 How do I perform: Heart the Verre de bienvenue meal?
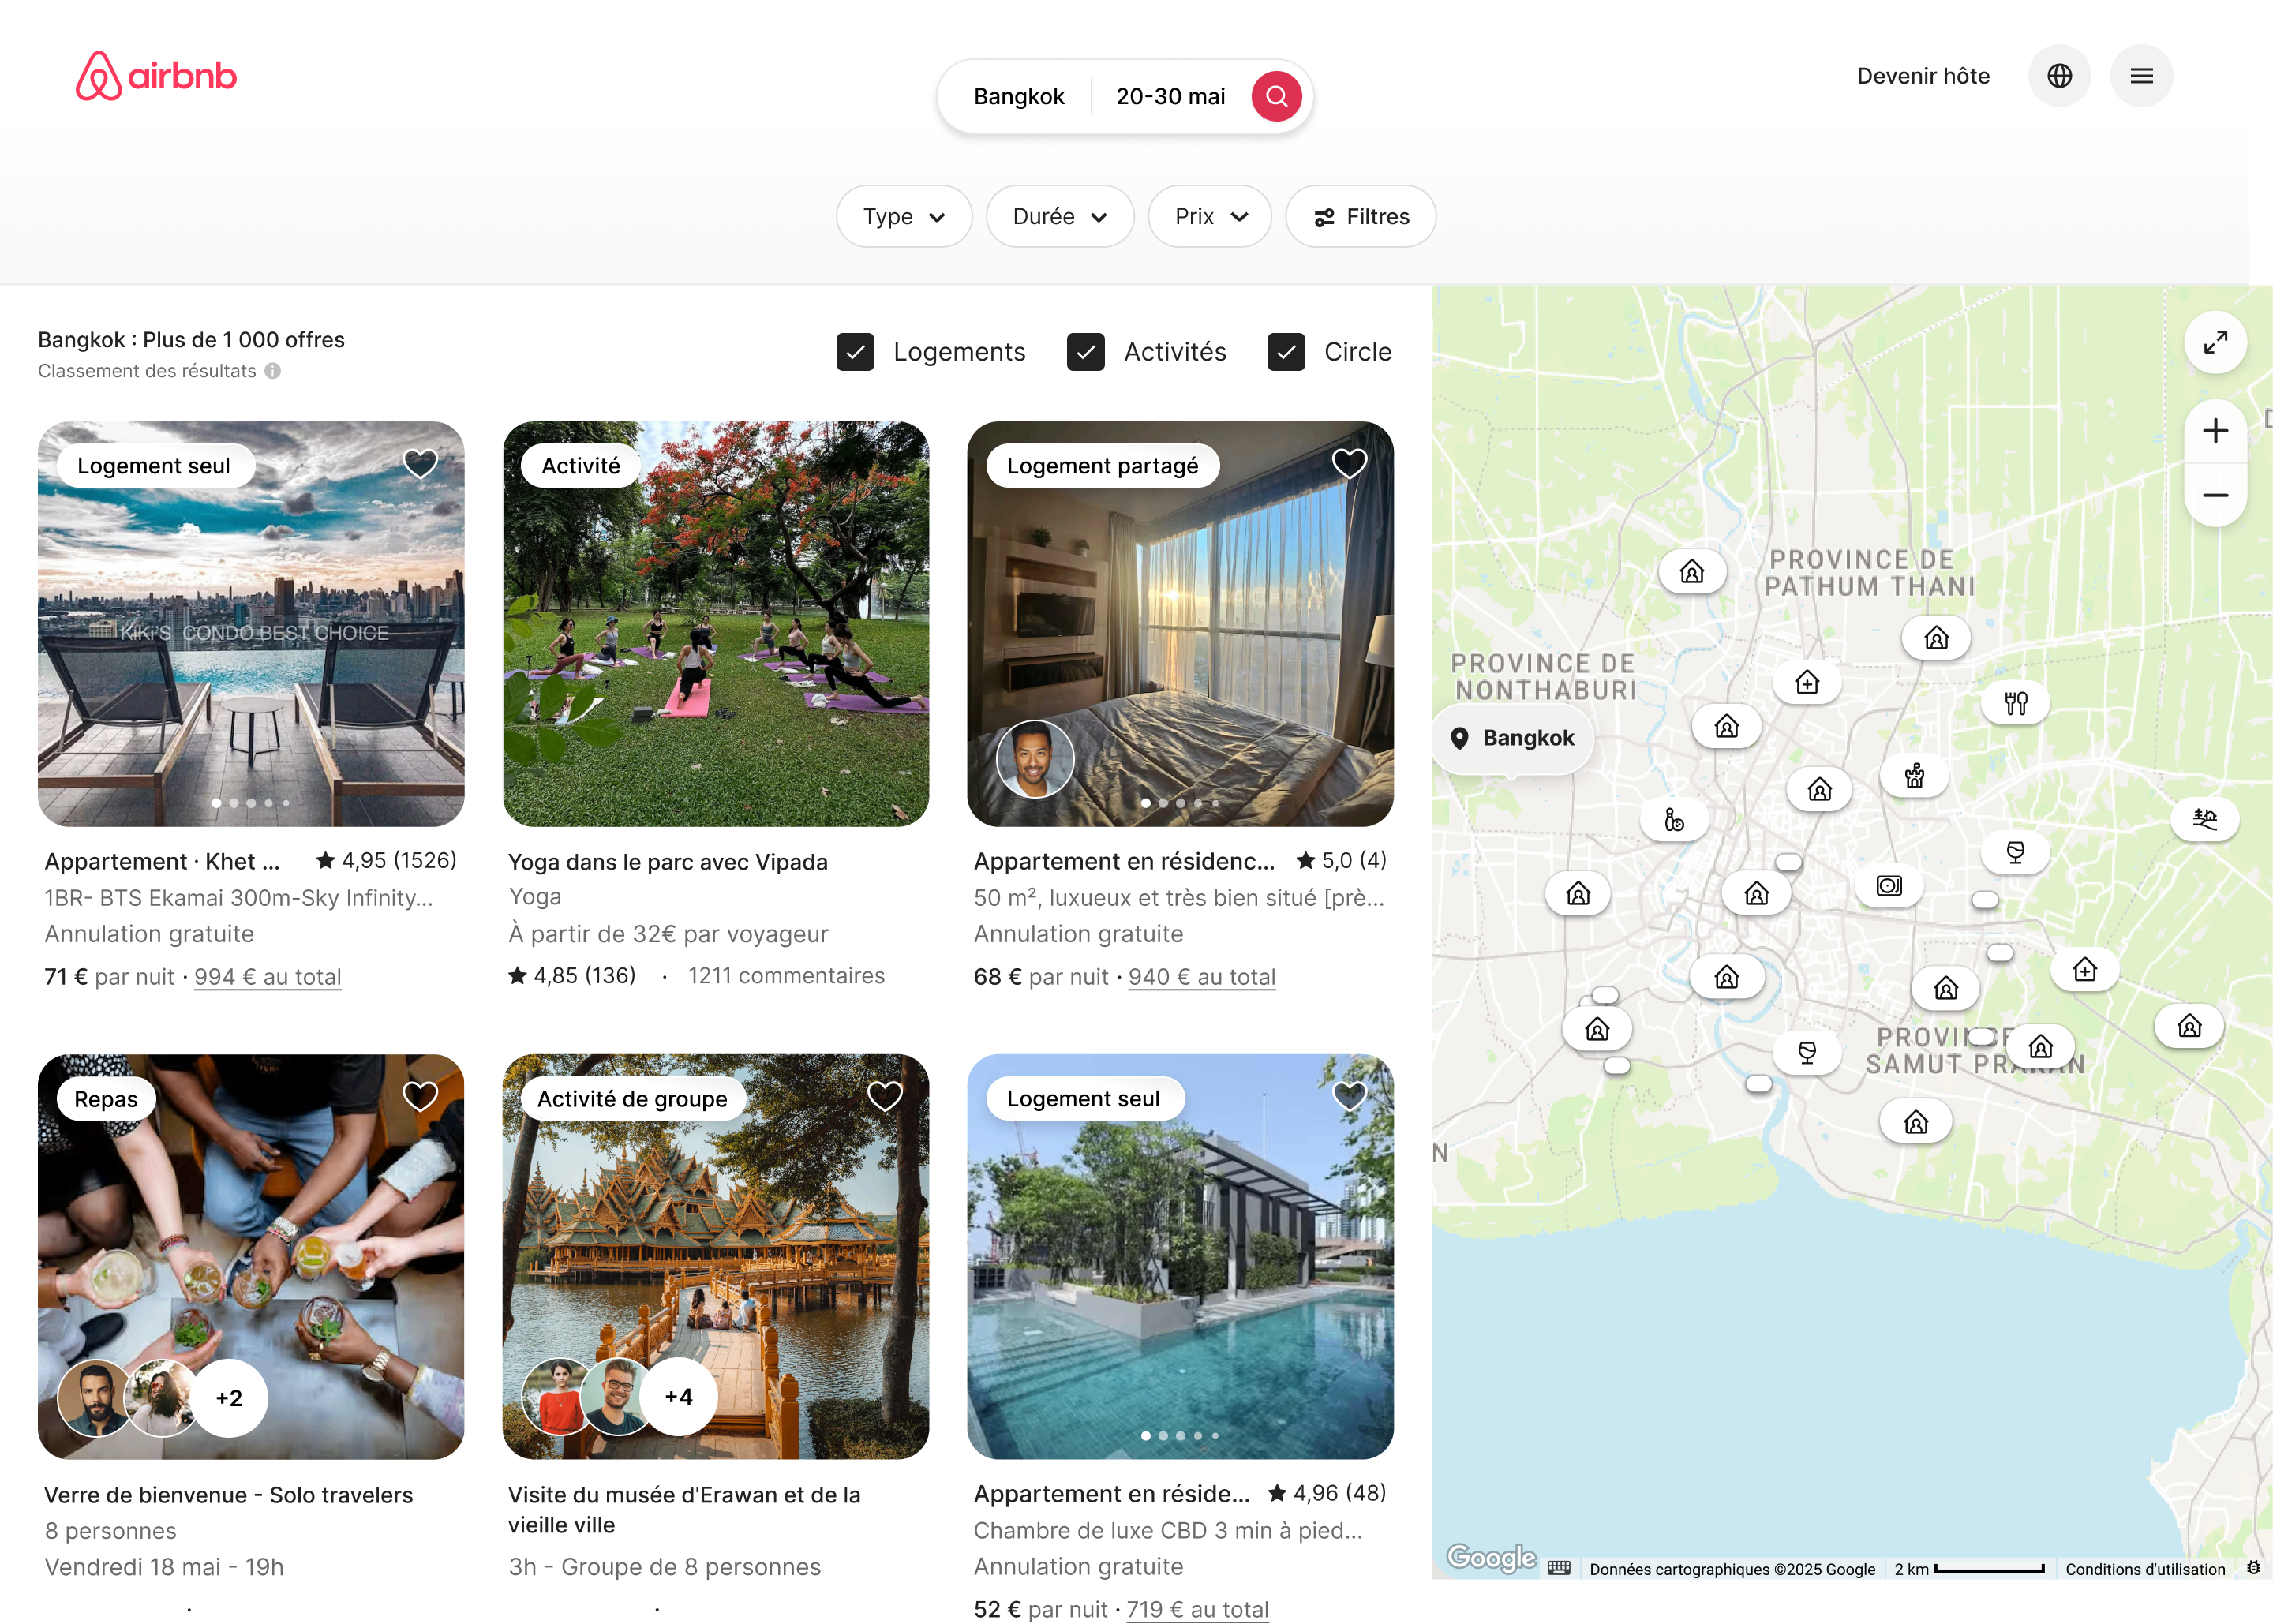pos(420,1097)
